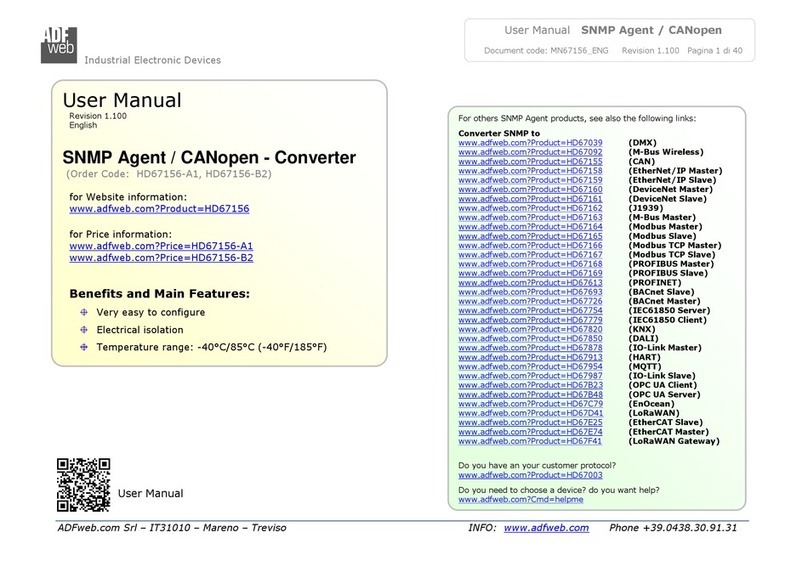Open the HD67878 IO-Link Master link
Image resolution: width=808 pixels, height=561 pixels.
(x=530, y=347)
